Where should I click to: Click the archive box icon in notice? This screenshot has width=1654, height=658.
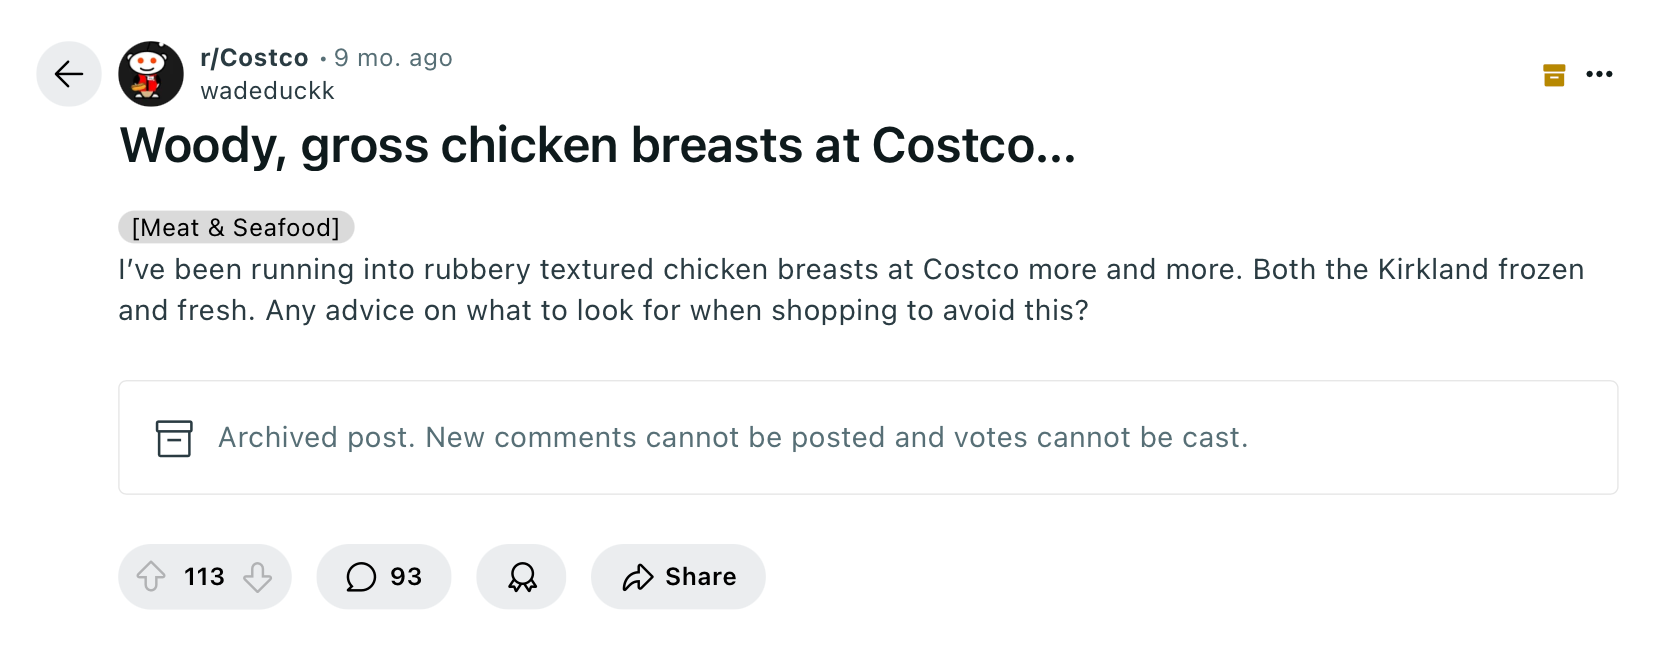tap(174, 438)
